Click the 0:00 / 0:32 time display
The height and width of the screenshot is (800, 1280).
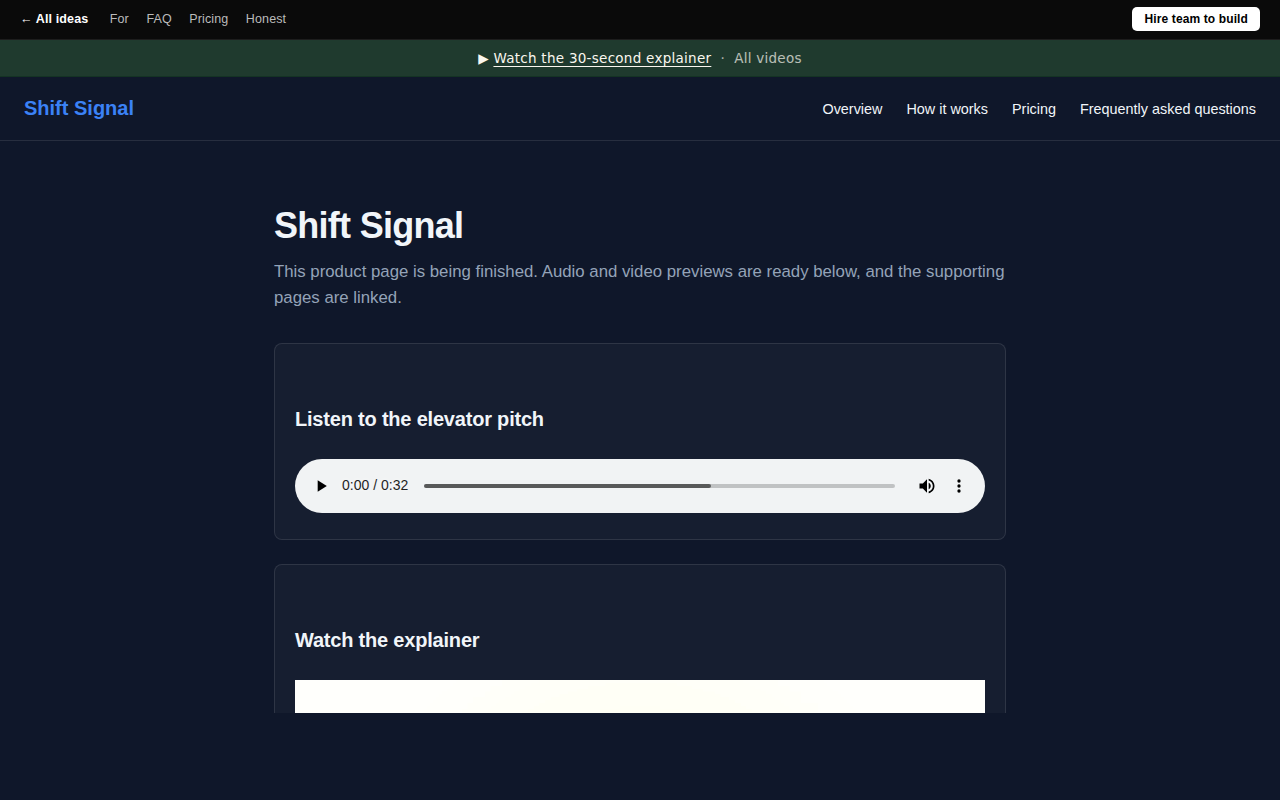point(375,486)
